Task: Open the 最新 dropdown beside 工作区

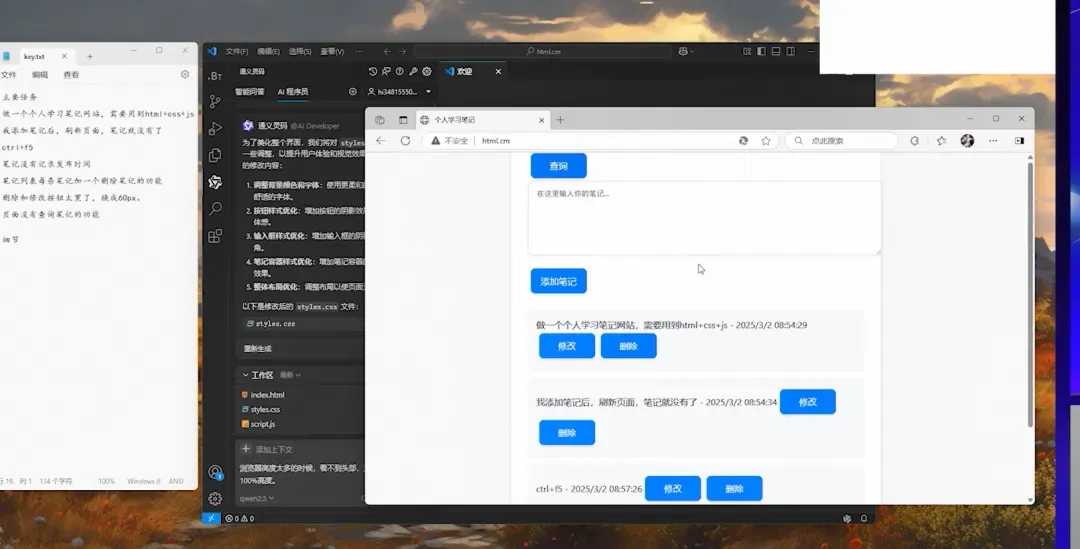Action: (x=290, y=375)
